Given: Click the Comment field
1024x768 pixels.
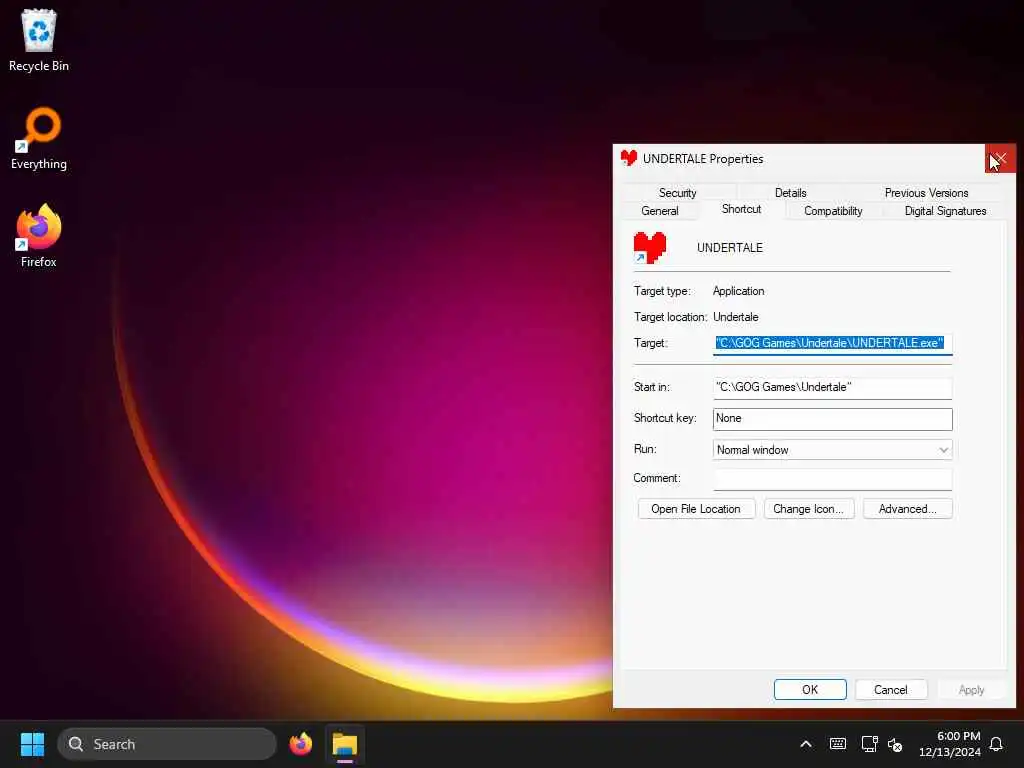Looking at the screenshot, I should 833,479.
